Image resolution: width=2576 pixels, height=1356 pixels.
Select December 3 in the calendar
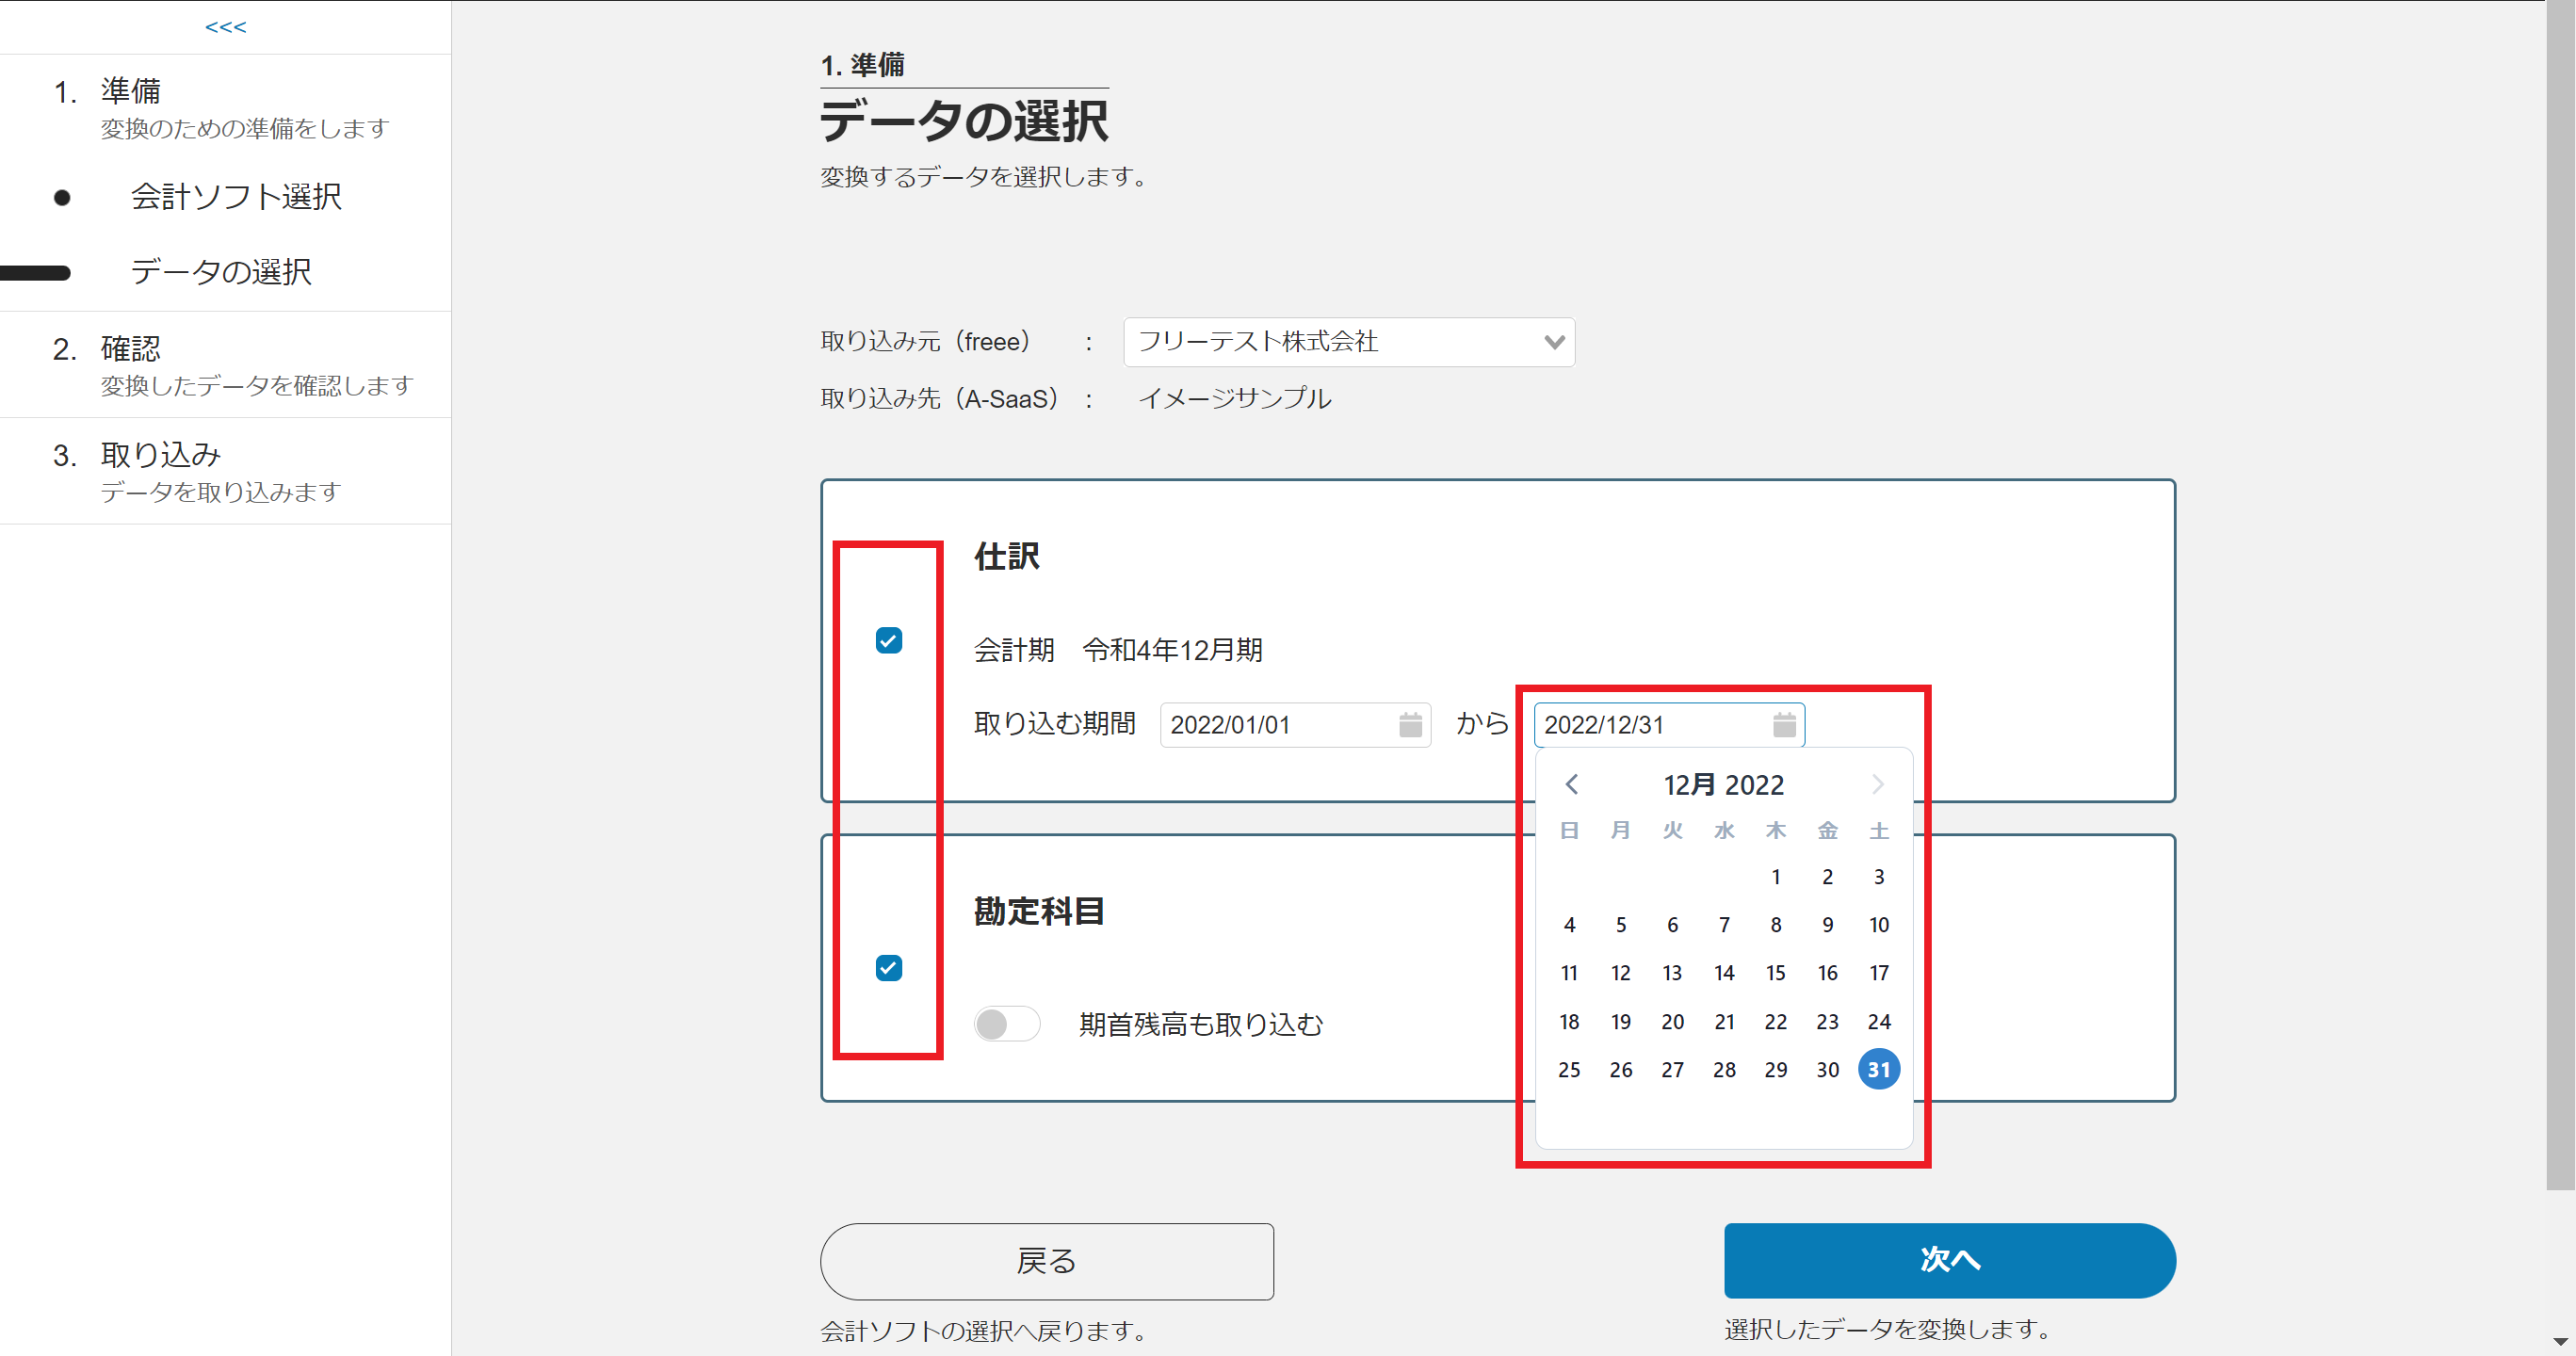[1879, 877]
